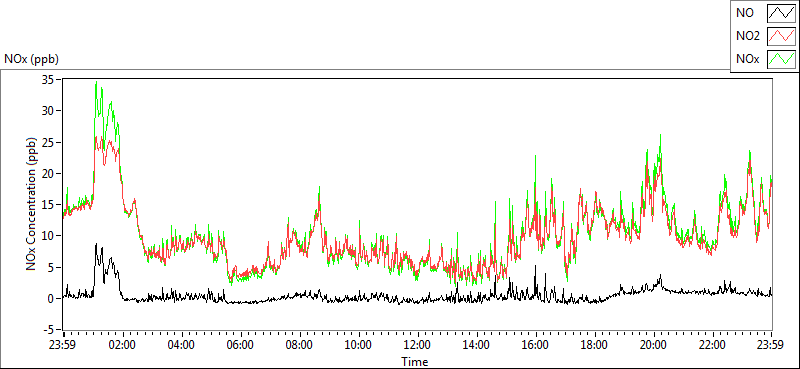This screenshot has width=800, height=369.
Task: Click the highest green NOx peak near 01:00
Action: coord(96,82)
